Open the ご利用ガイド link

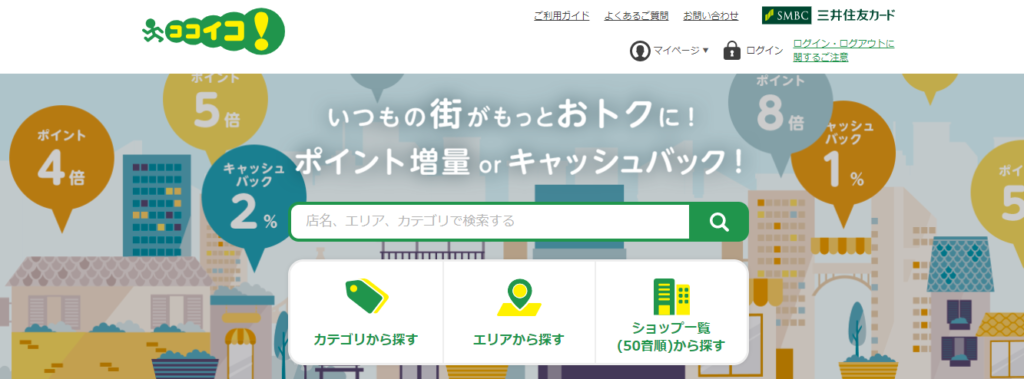click(x=562, y=16)
